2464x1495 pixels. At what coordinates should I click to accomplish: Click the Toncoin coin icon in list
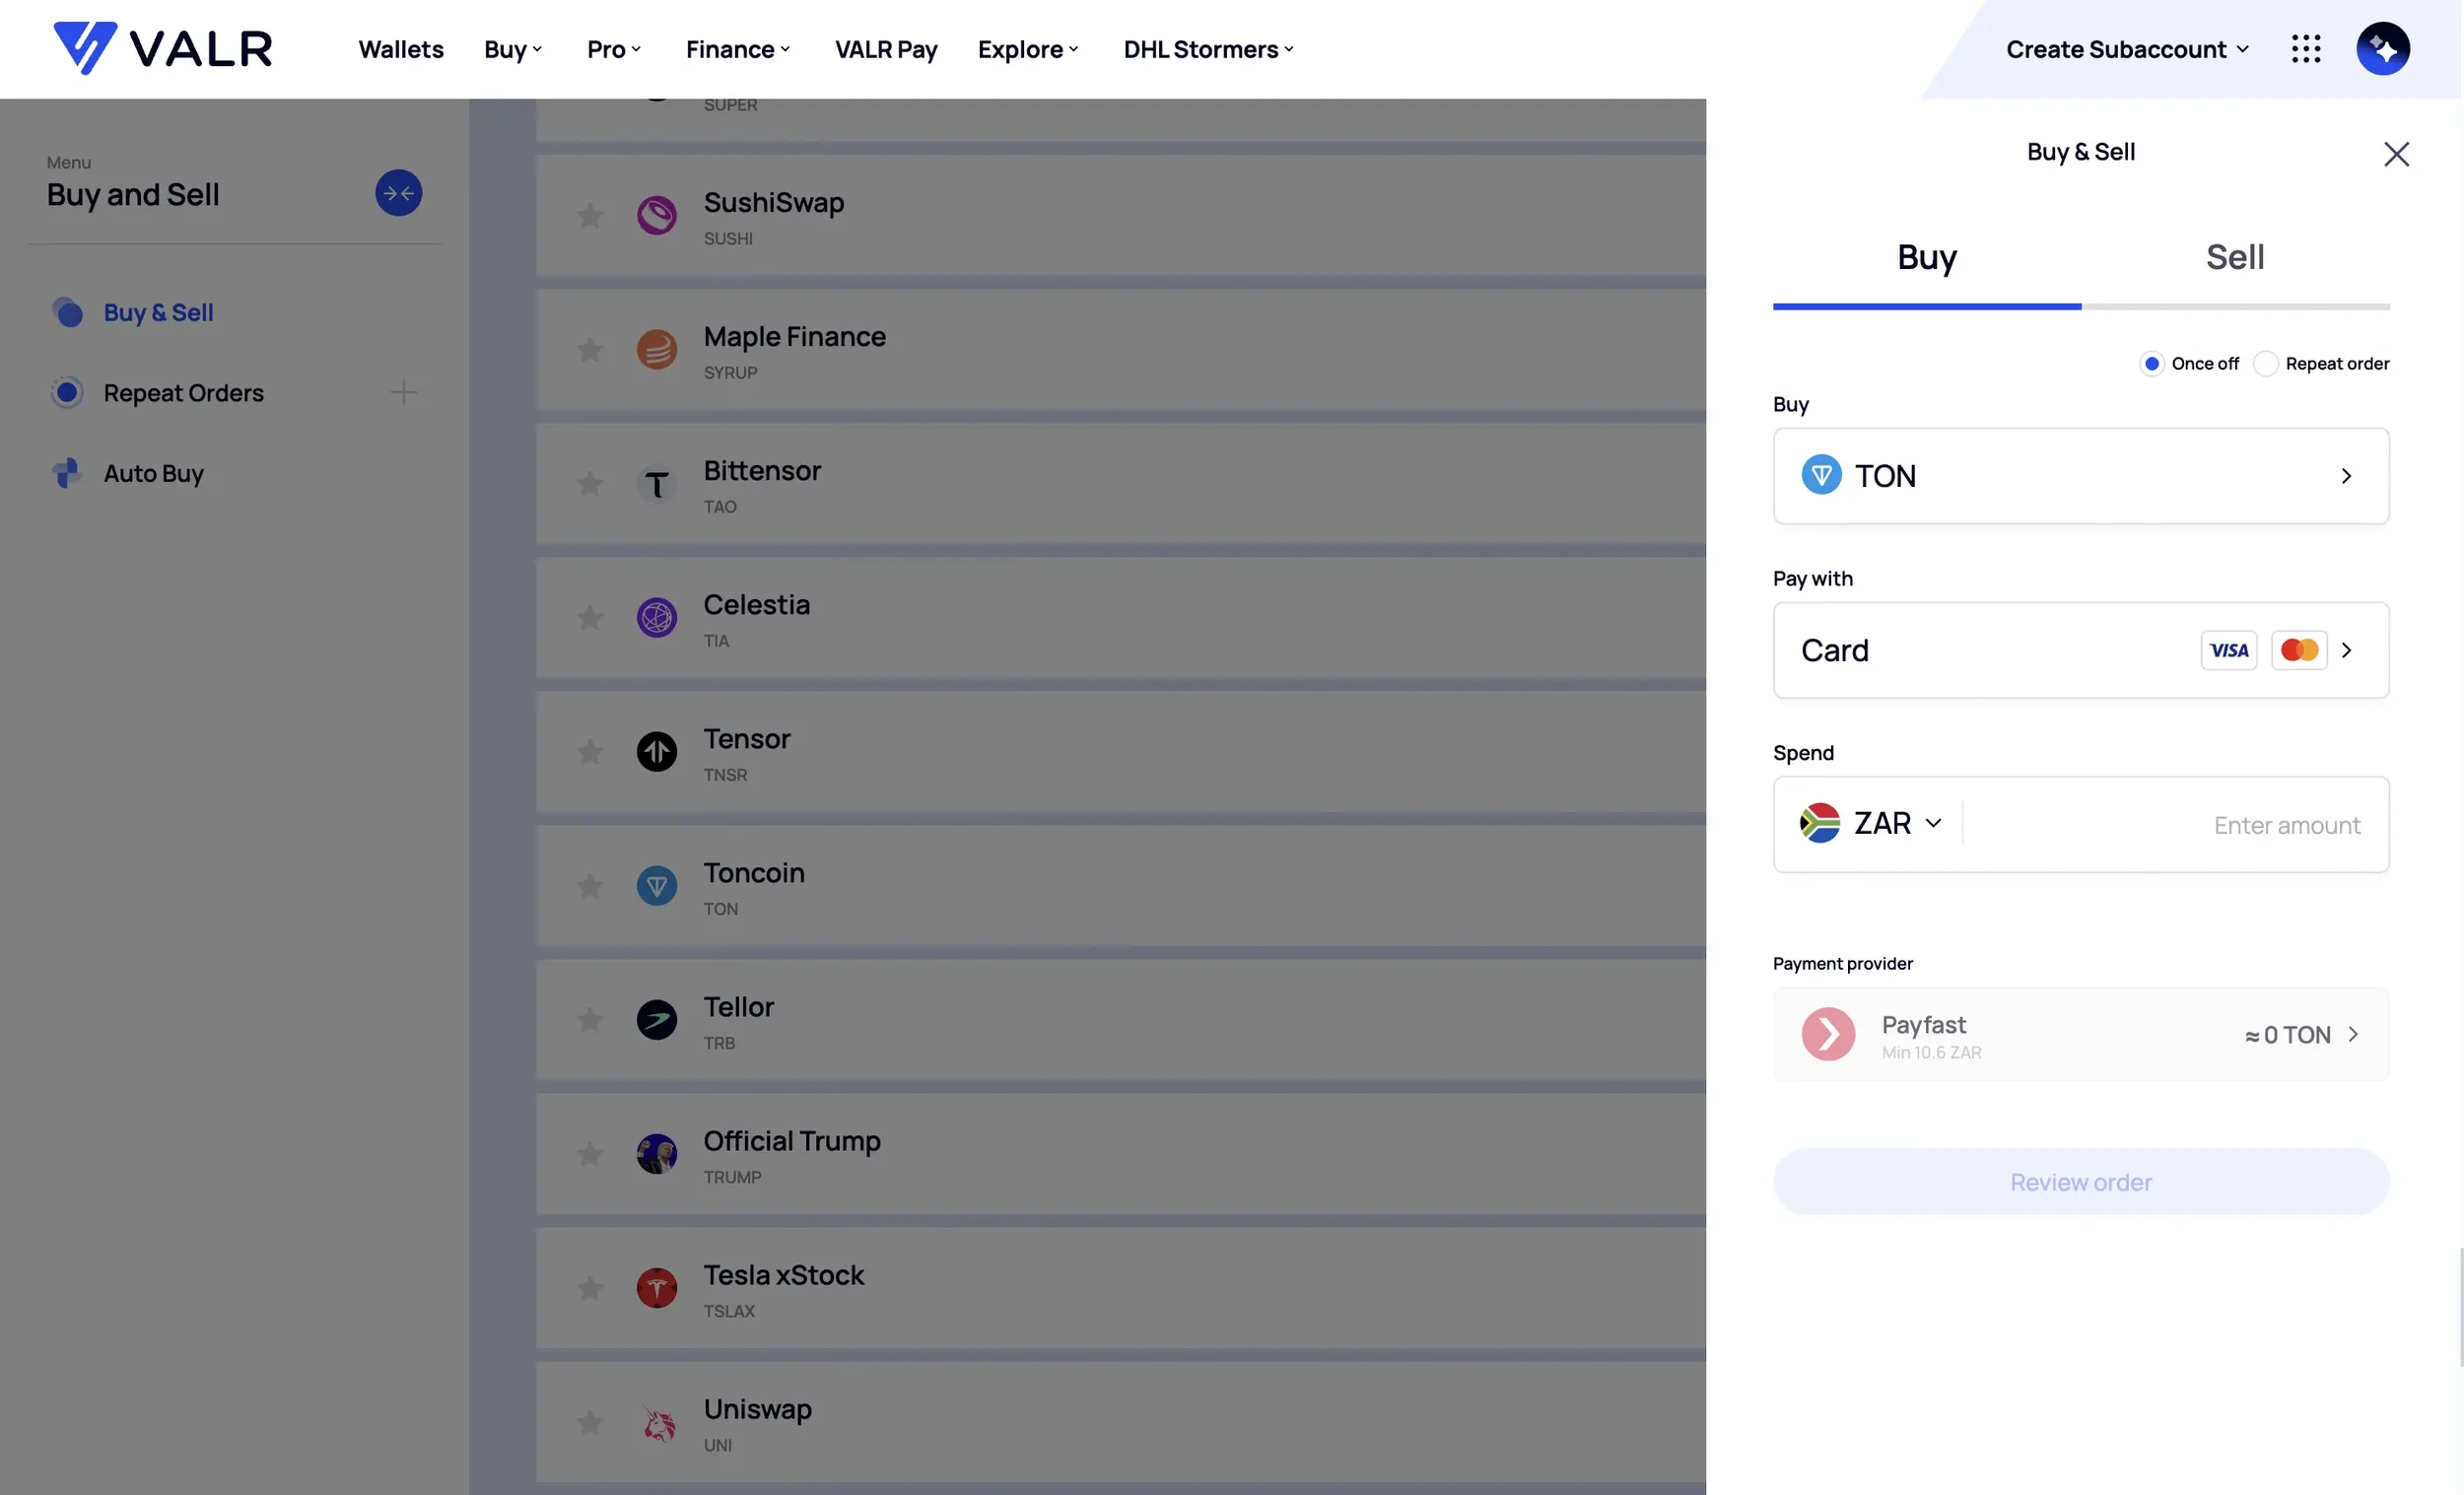point(657,886)
